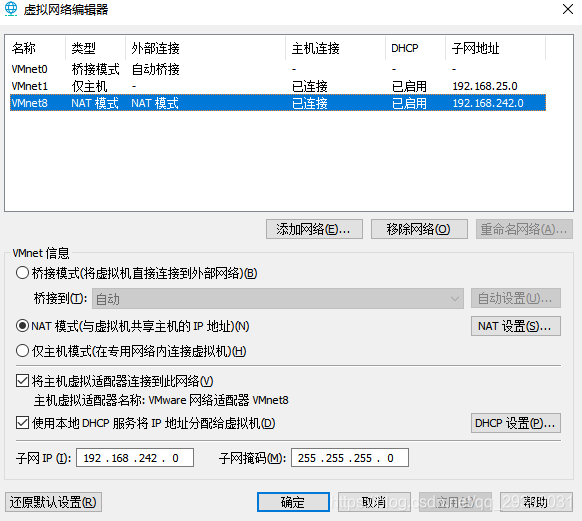This screenshot has width=582, height=521.
Task: Select the 仅主机模式 radio button
Action: [22, 351]
